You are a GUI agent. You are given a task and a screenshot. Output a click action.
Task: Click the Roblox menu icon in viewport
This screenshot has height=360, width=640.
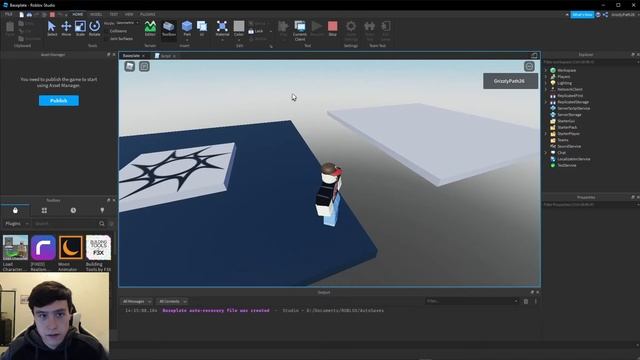point(130,67)
